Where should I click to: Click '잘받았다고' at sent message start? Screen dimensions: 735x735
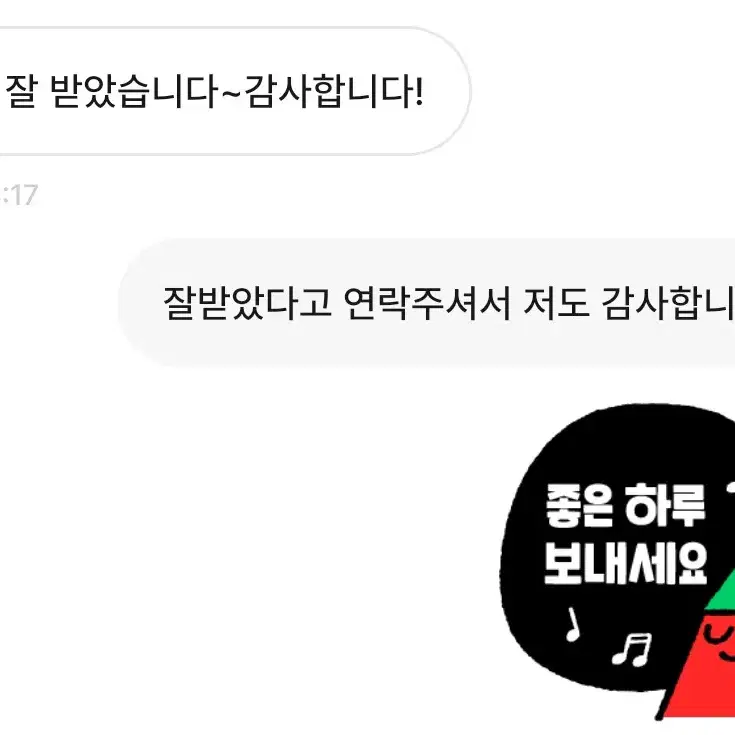248,303
